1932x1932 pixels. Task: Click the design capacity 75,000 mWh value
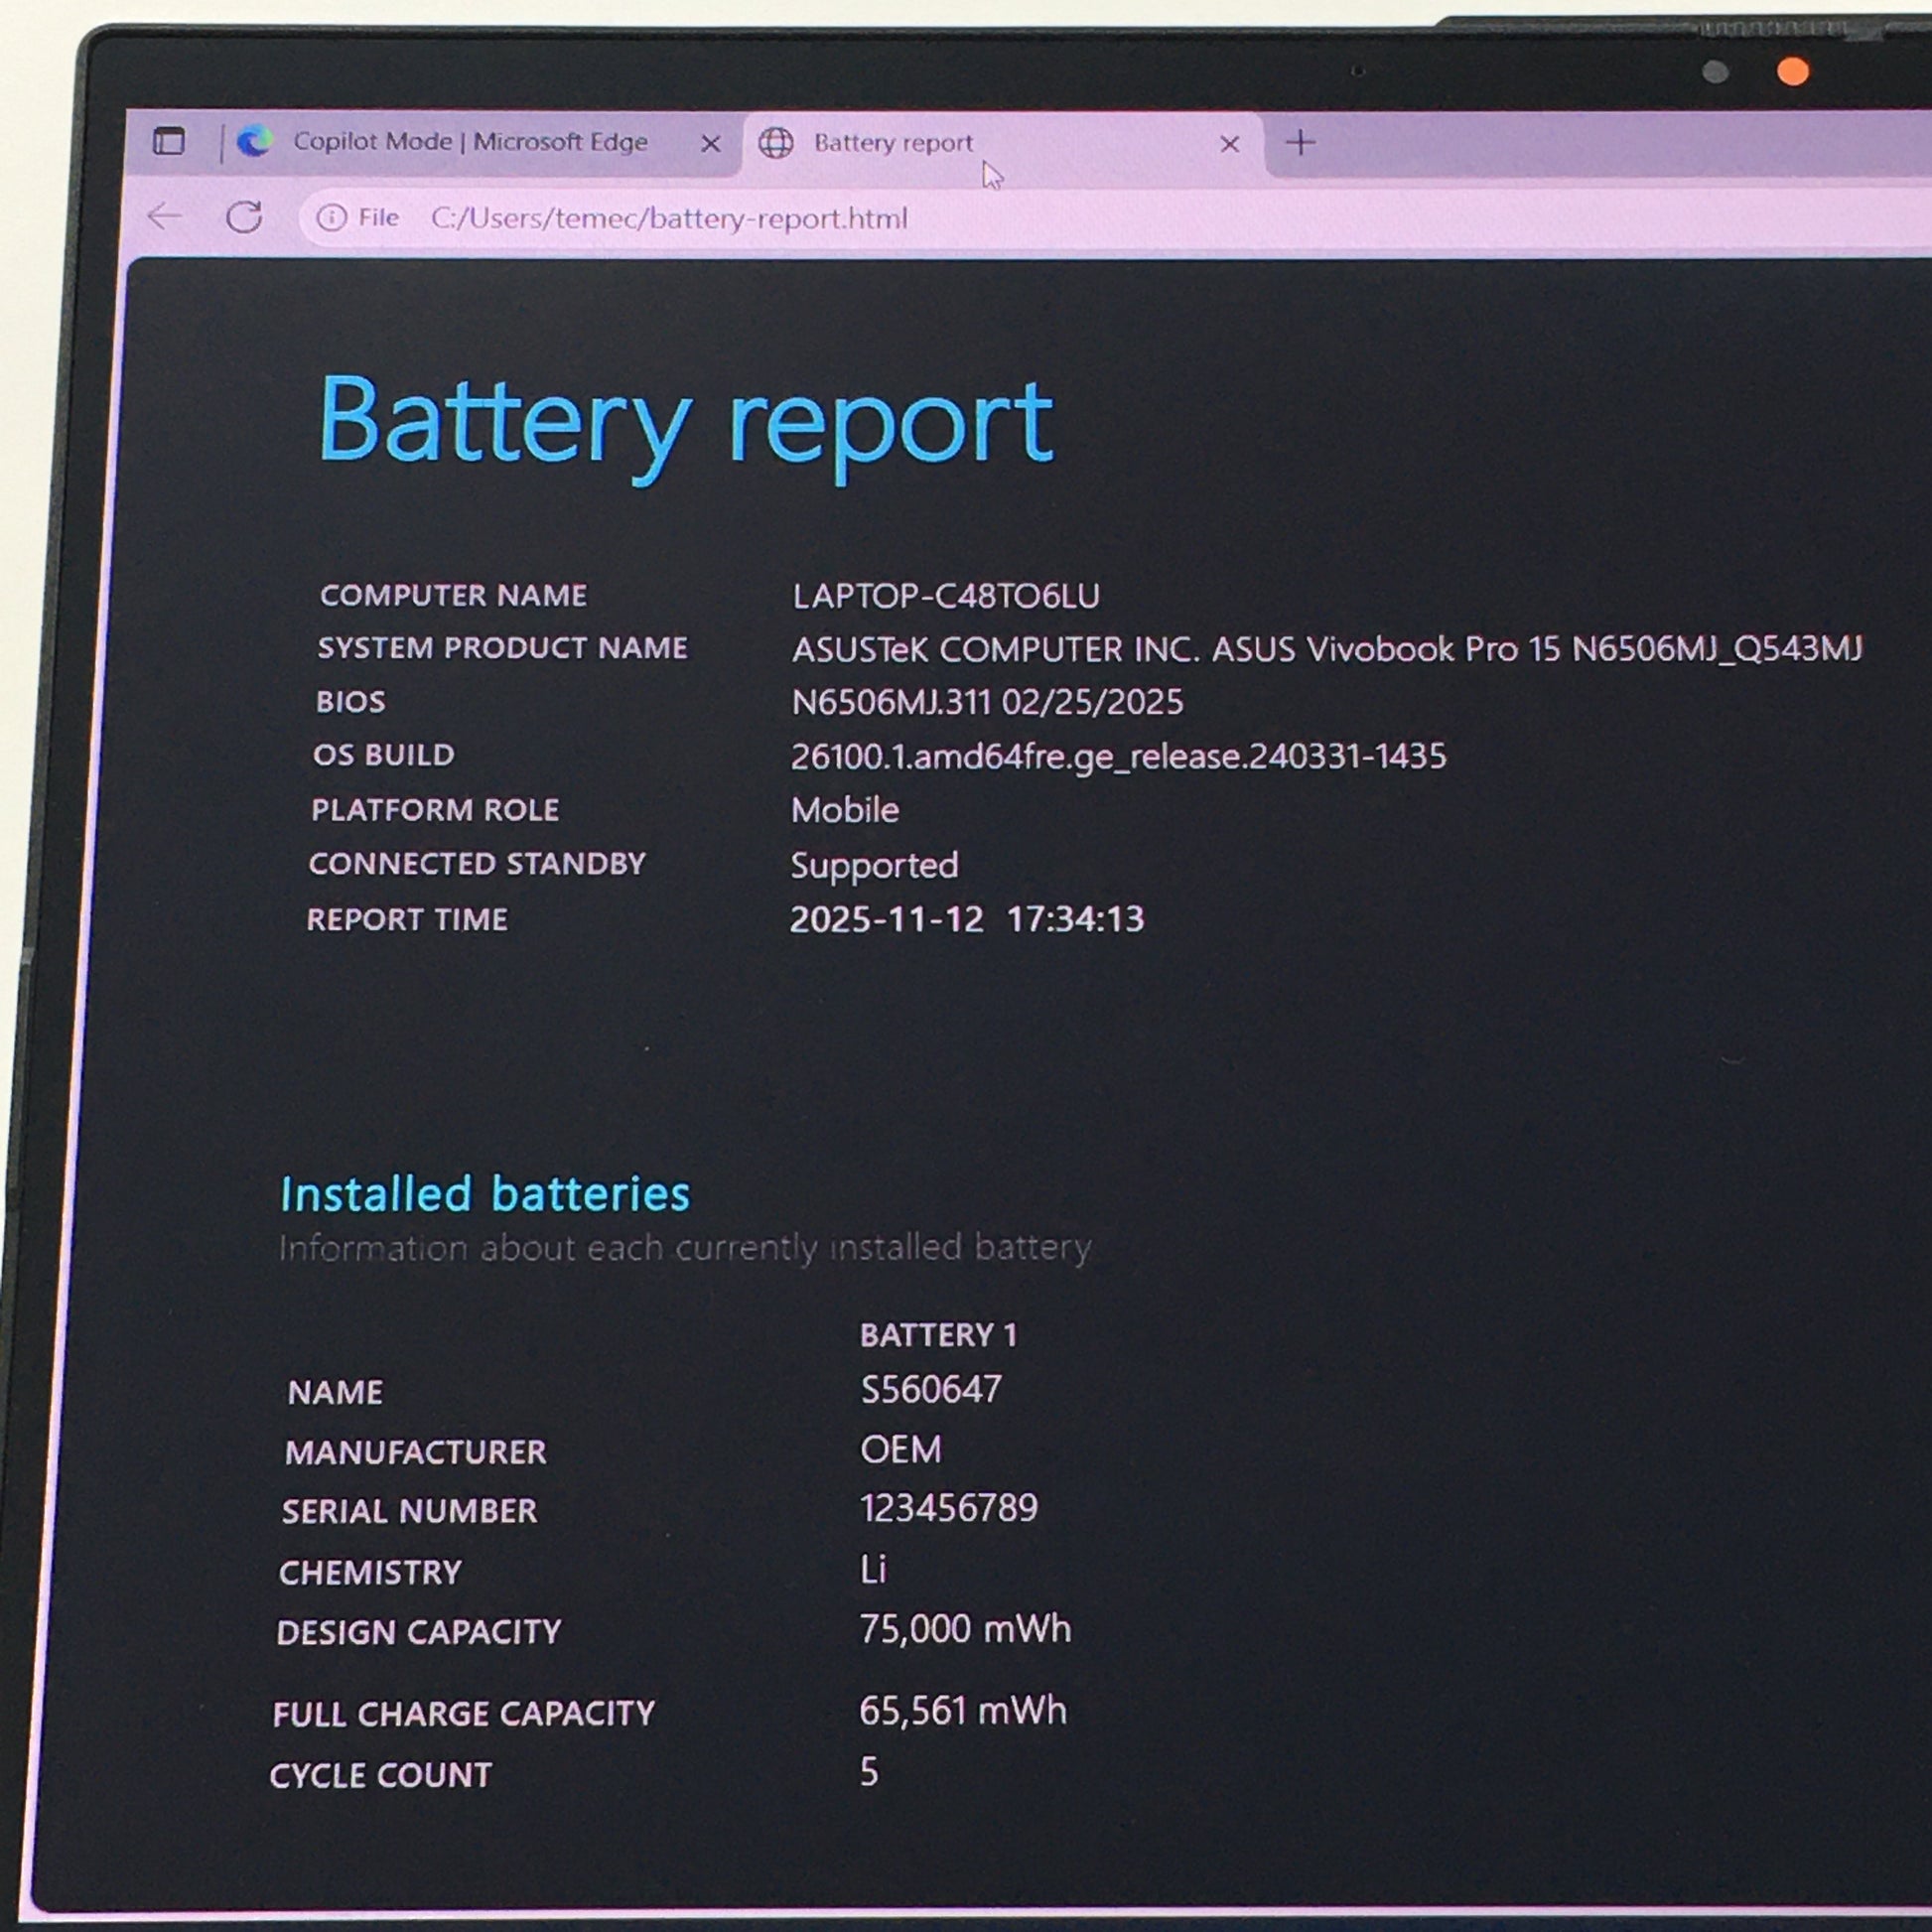coord(965,1629)
